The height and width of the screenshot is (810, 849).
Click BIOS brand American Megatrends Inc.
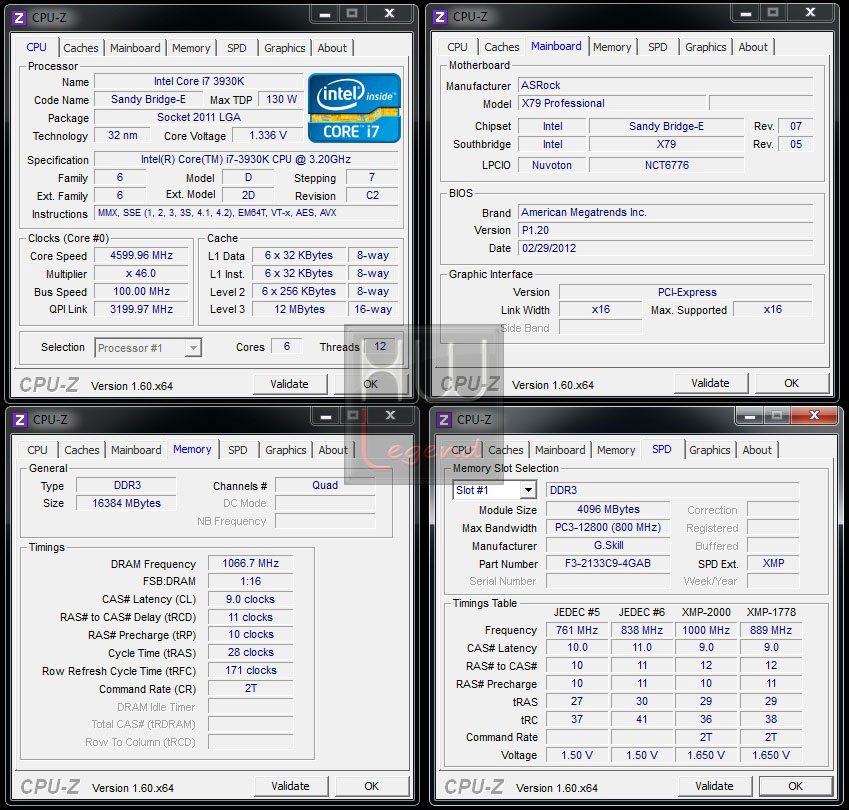tap(665, 212)
